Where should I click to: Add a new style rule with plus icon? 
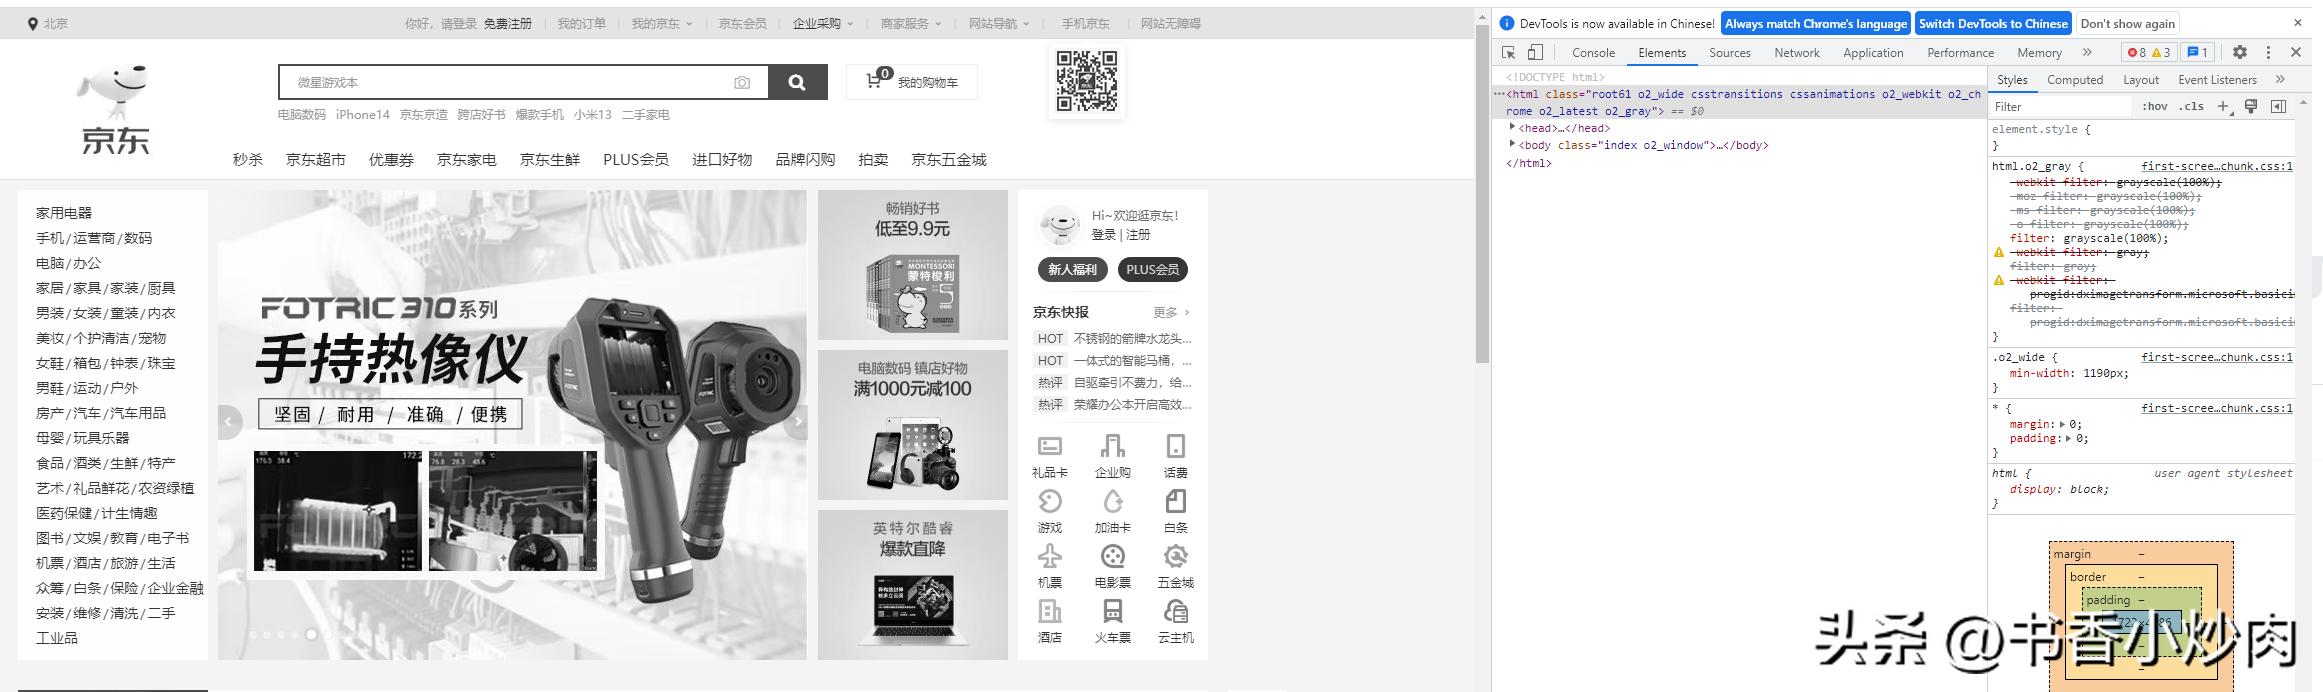(2222, 106)
